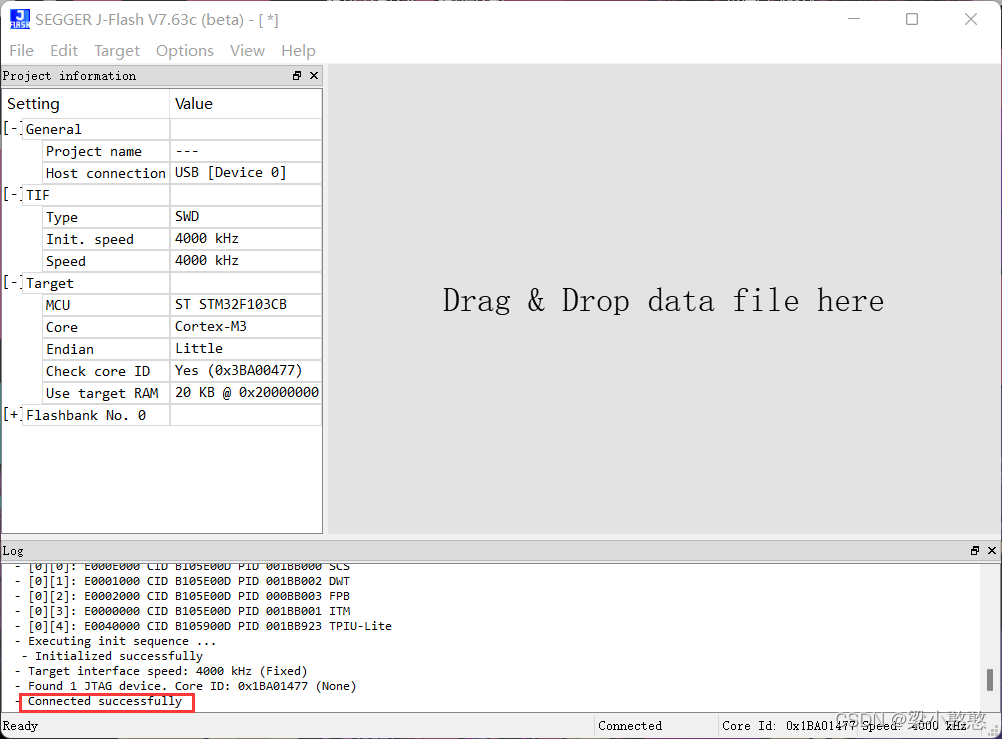Minimize the J-Flash window
The width and height of the screenshot is (1002, 739).
point(854,19)
